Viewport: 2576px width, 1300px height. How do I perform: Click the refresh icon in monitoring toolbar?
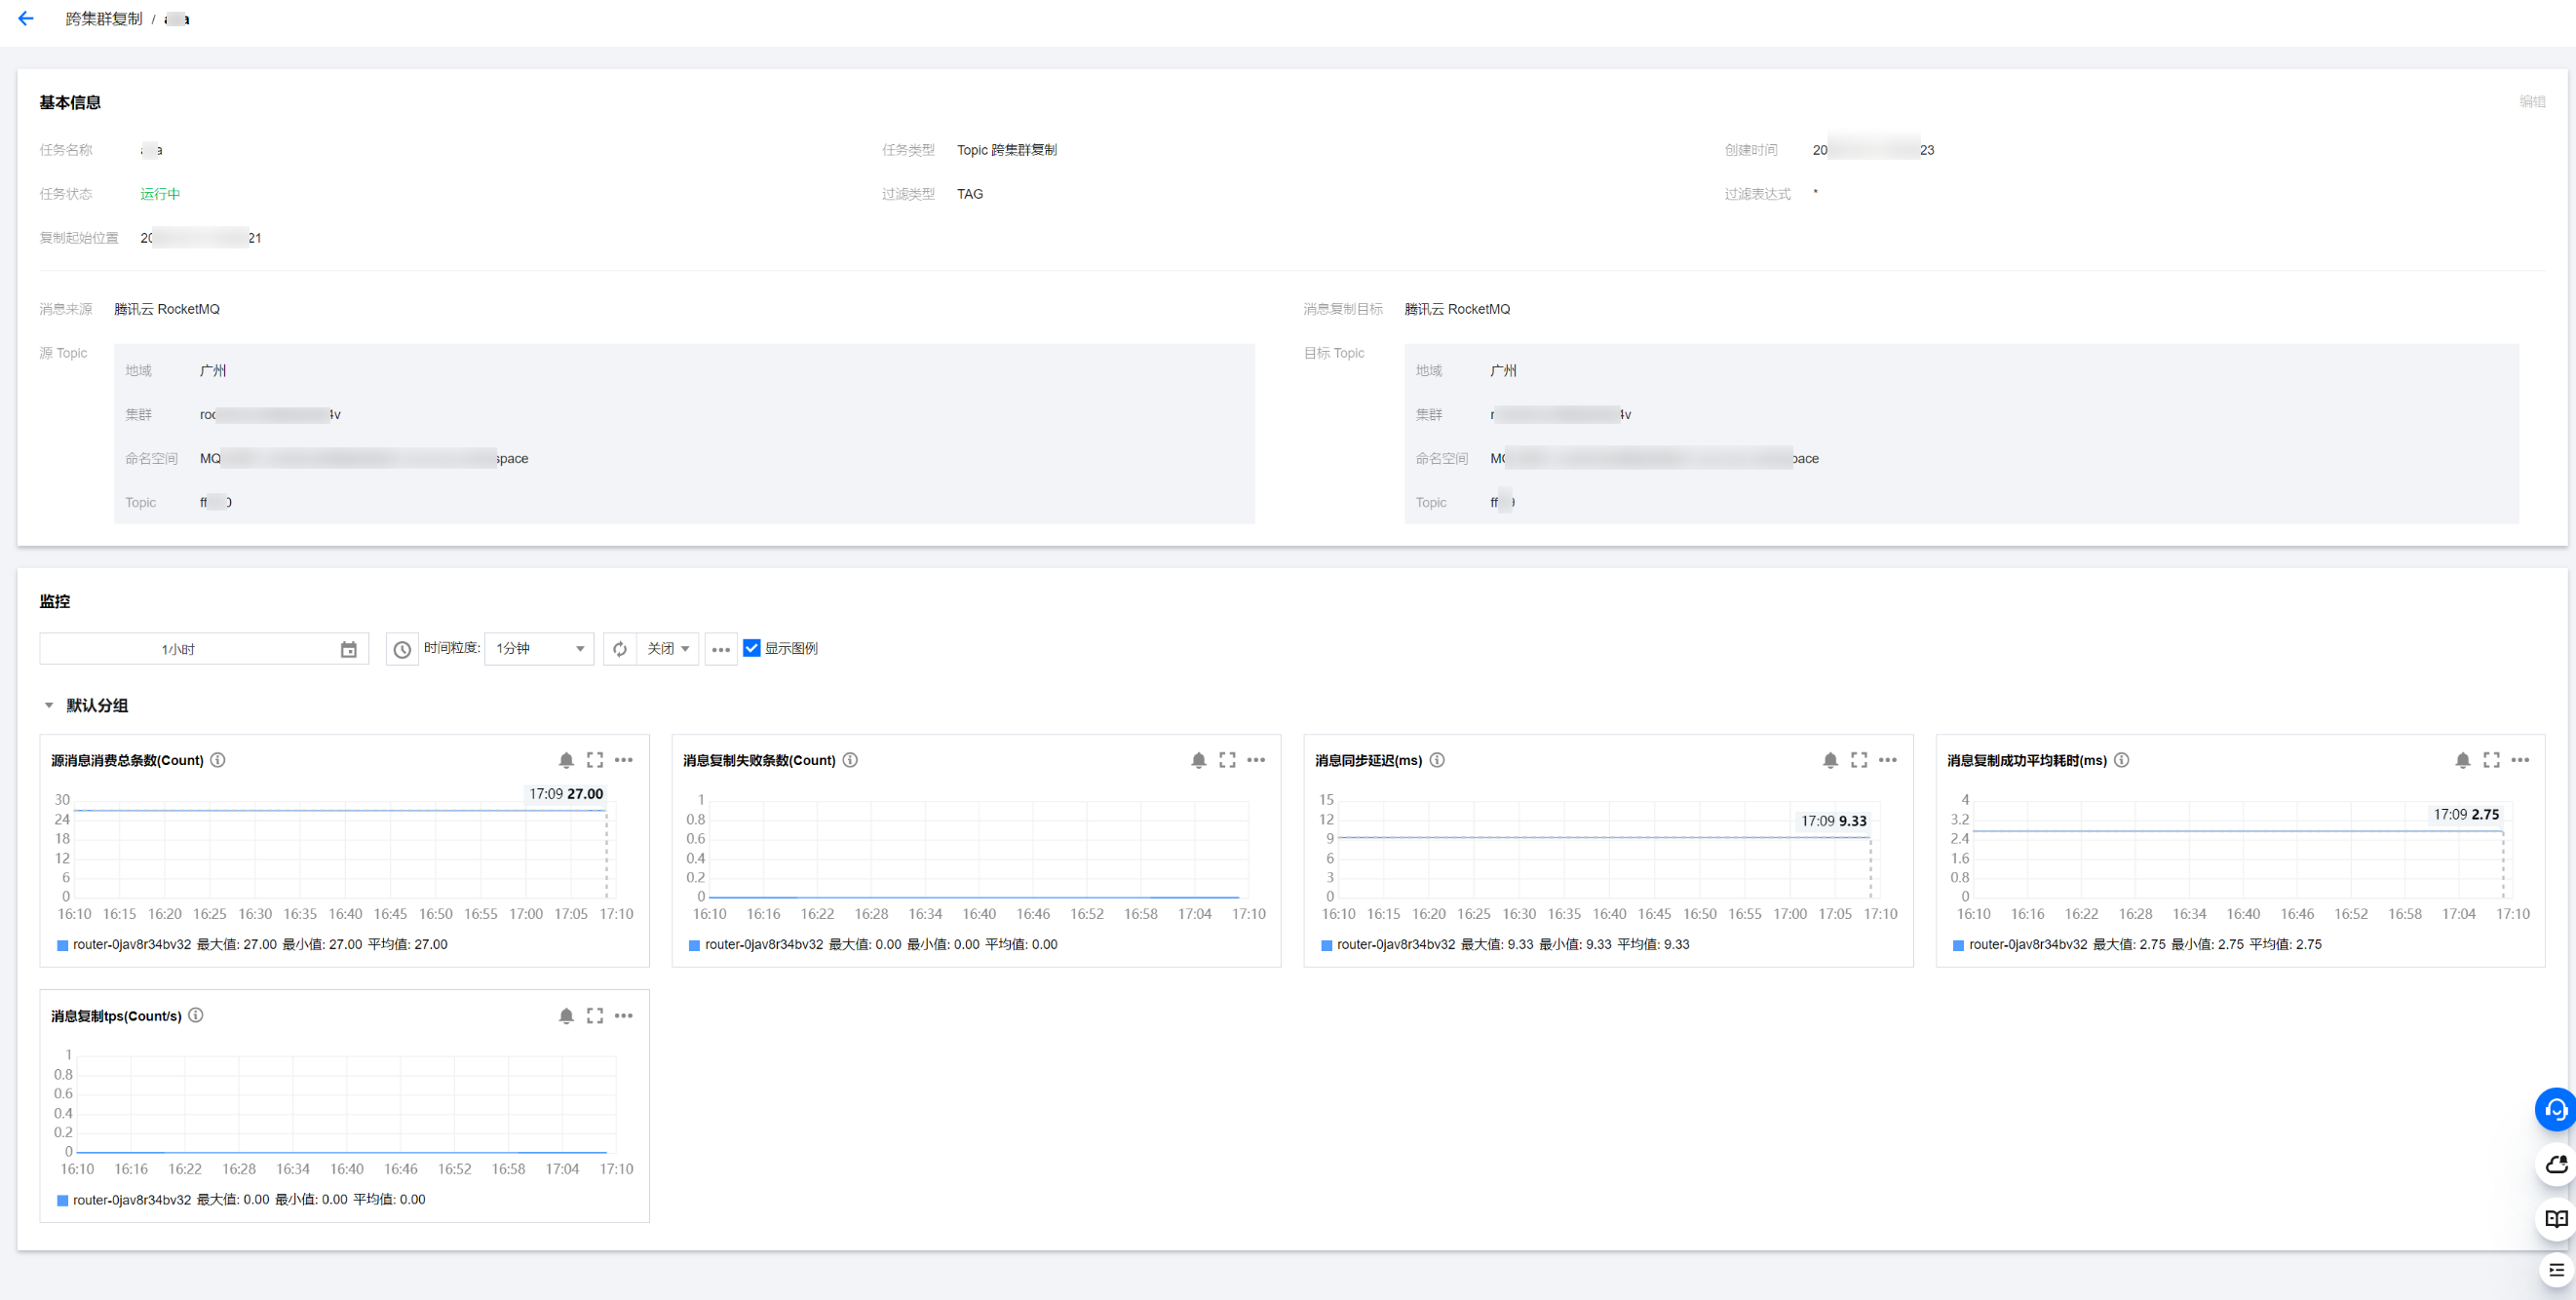pos(620,649)
